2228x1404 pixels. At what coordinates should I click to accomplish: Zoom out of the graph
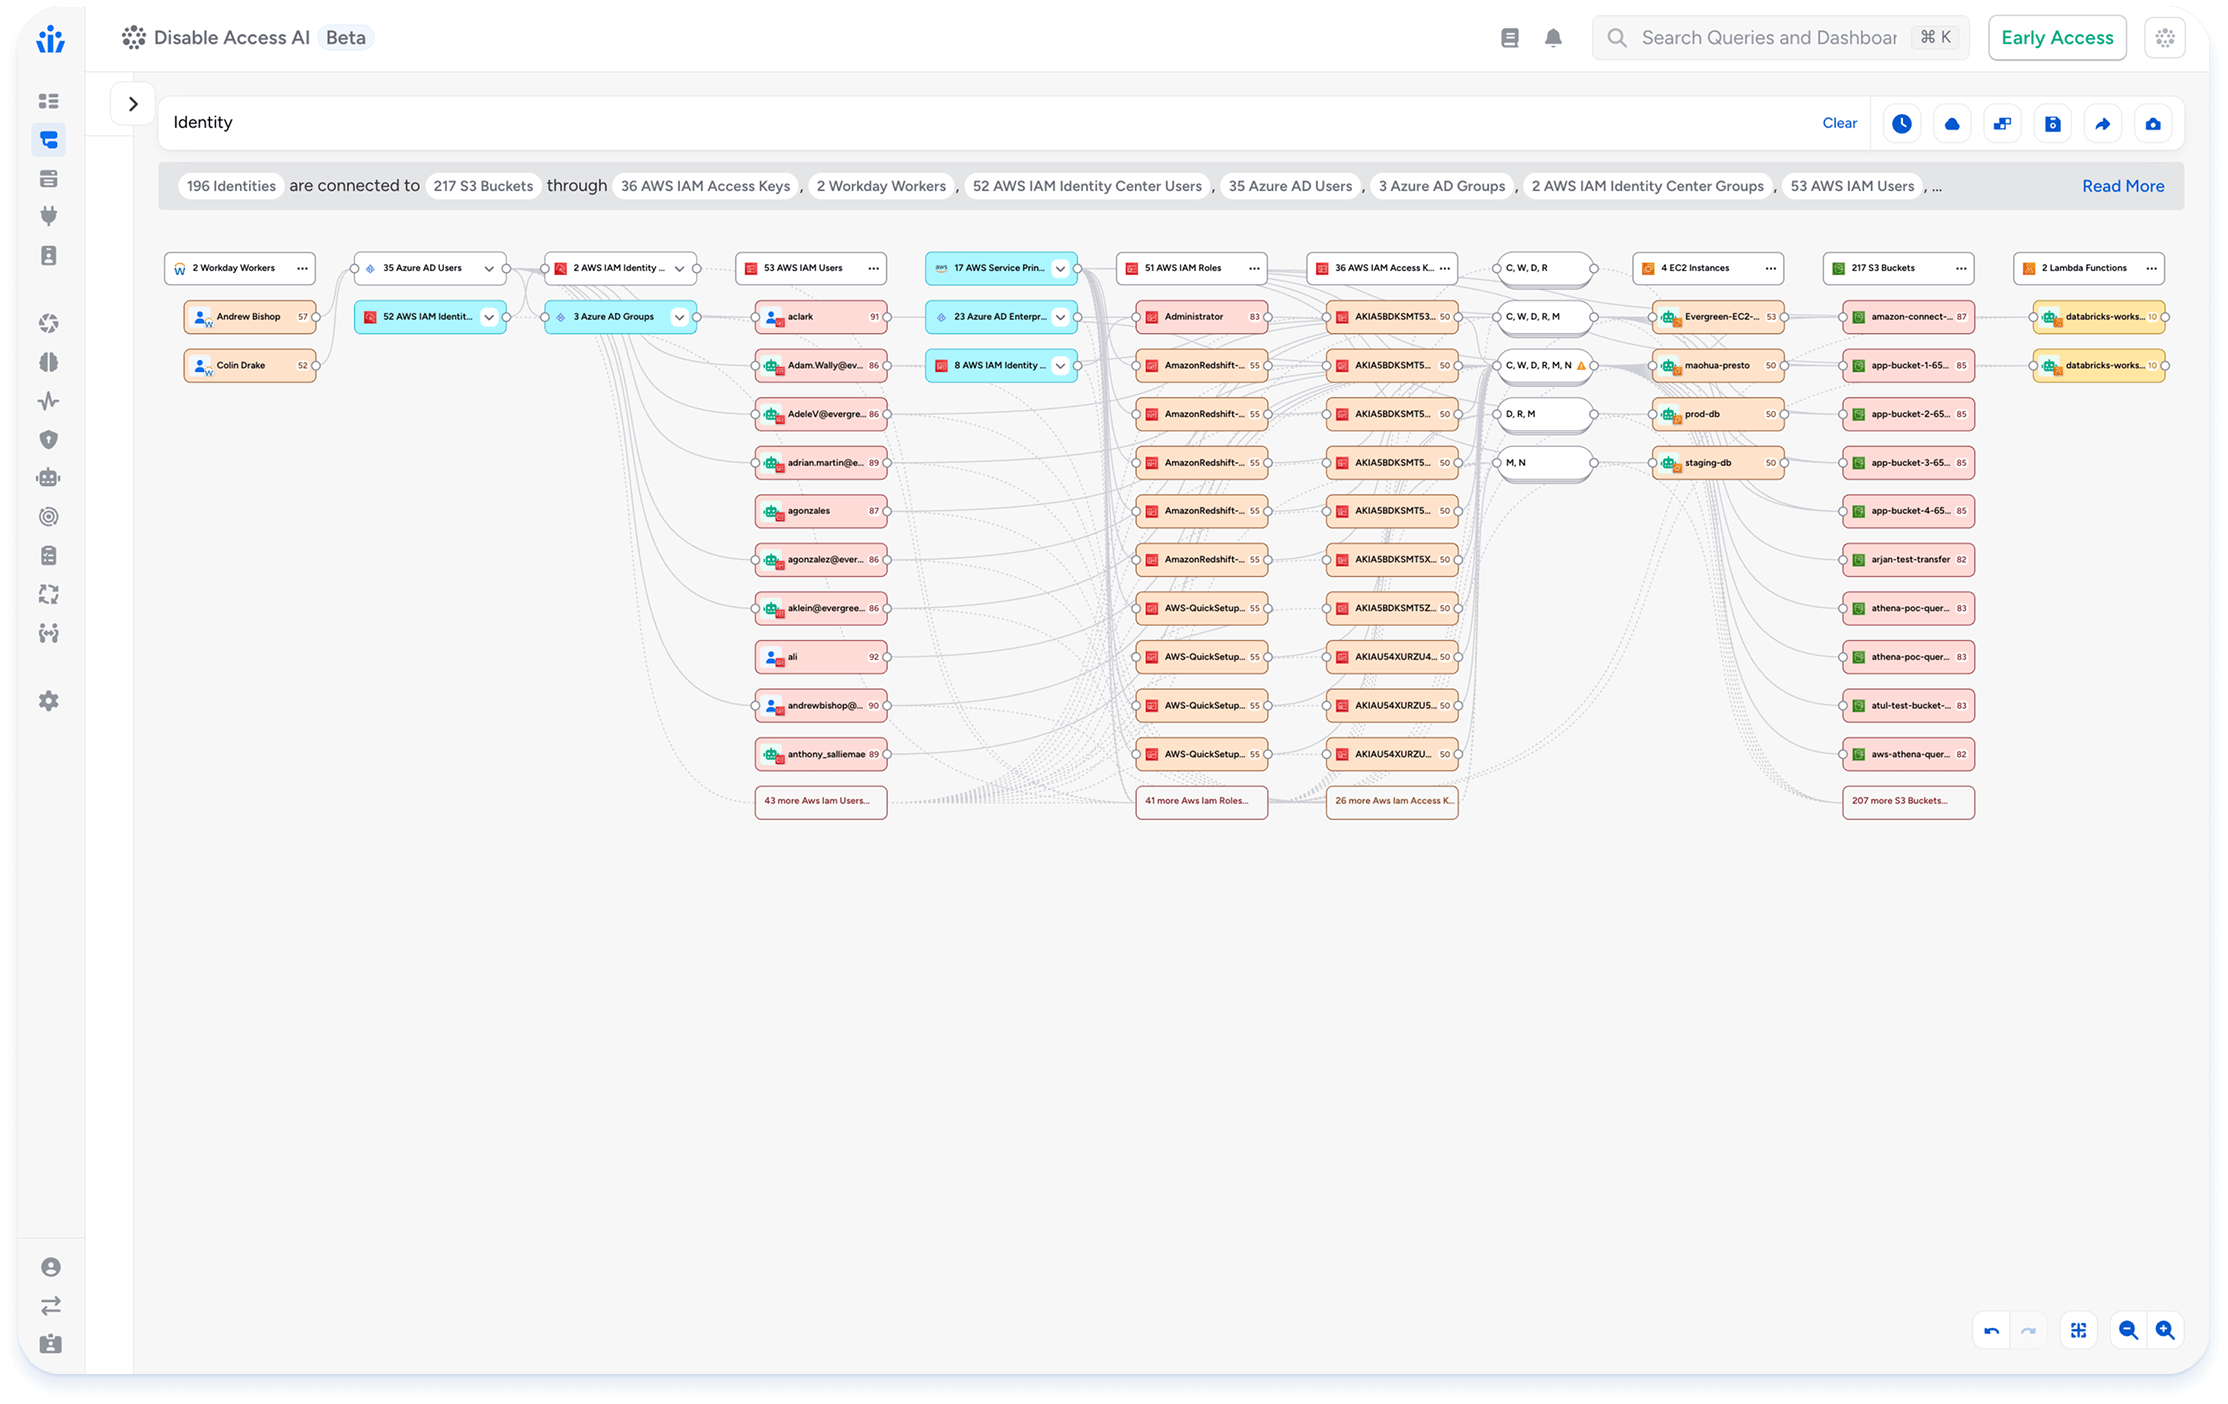[2128, 1330]
